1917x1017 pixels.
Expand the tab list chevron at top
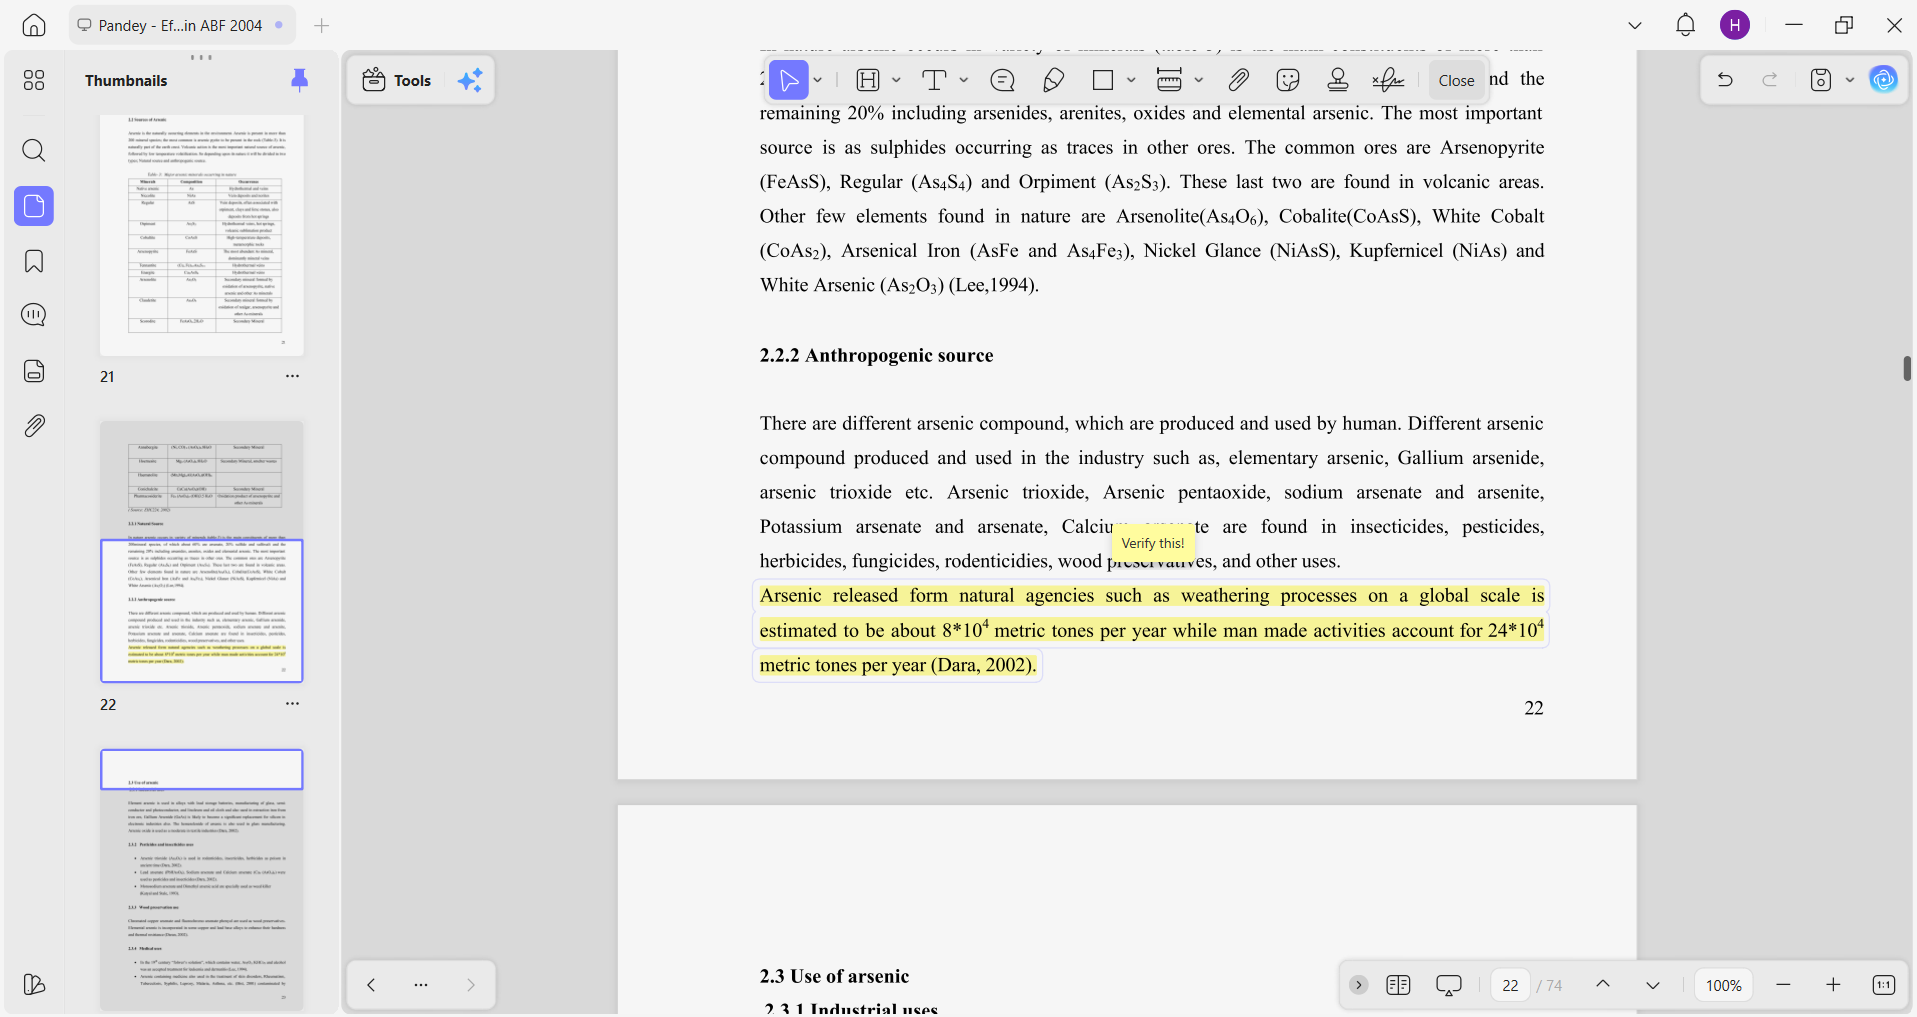(1635, 25)
